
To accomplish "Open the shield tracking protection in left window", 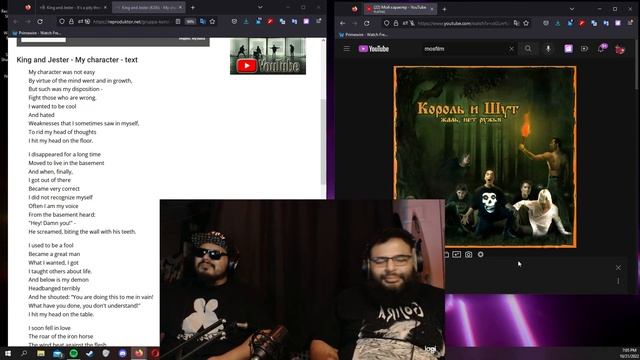I will 62,22.
